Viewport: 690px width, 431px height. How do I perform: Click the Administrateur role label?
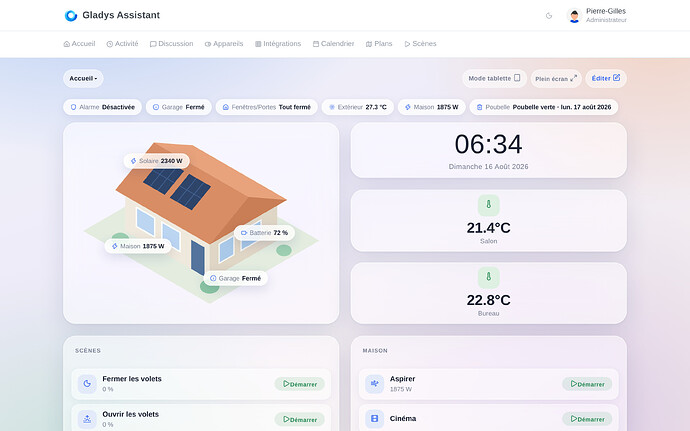pyautogui.click(x=606, y=20)
